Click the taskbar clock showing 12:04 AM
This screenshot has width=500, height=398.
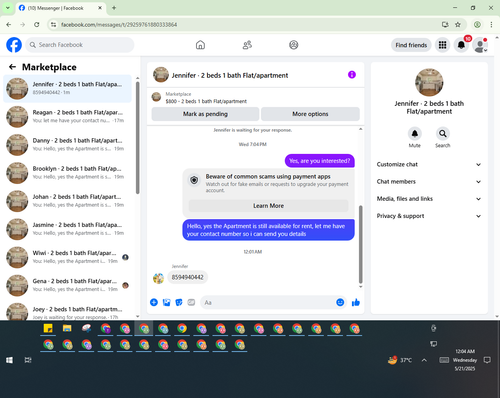point(465,360)
